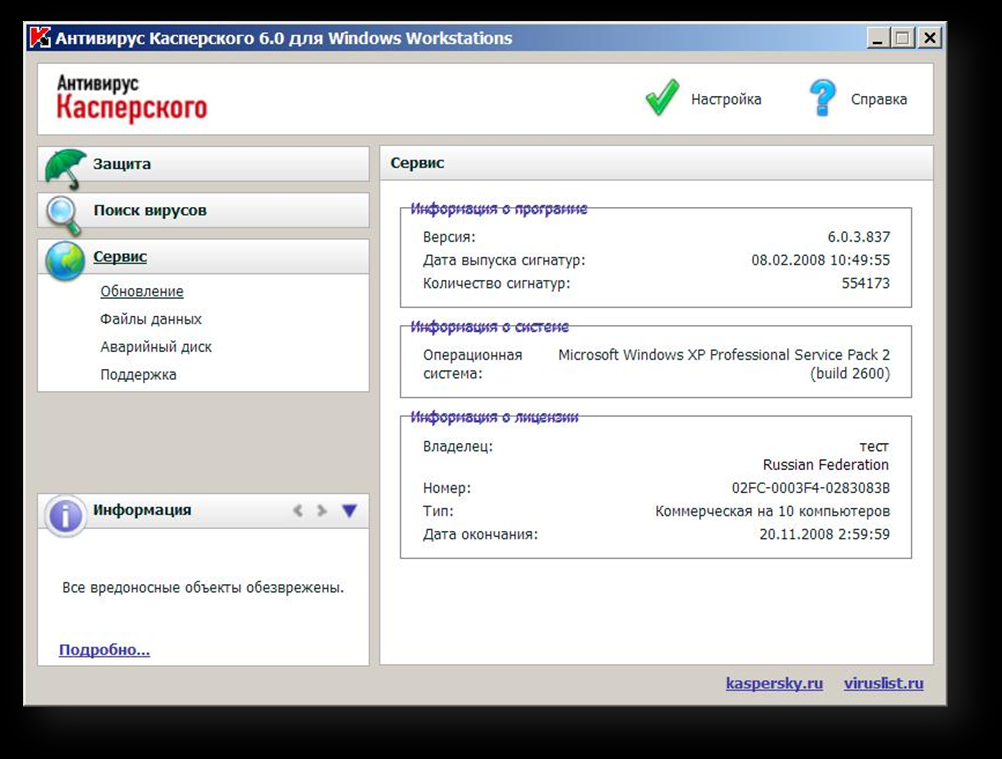Click license expiry 20.11.2008 2:59:59

[824, 534]
